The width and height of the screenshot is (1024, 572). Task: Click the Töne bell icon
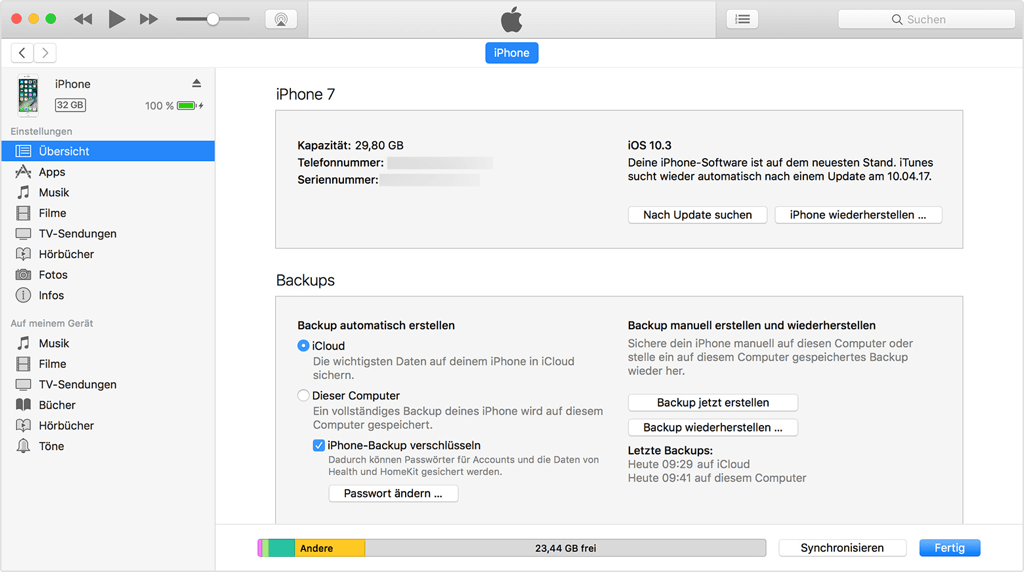point(24,446)
